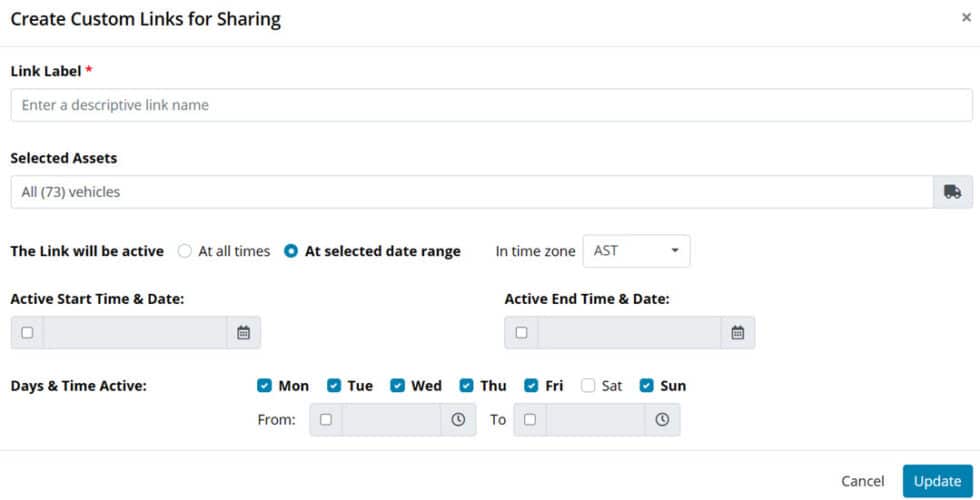
Task: Uncheck the Sun day checkbox
Action: pos(646,386)
